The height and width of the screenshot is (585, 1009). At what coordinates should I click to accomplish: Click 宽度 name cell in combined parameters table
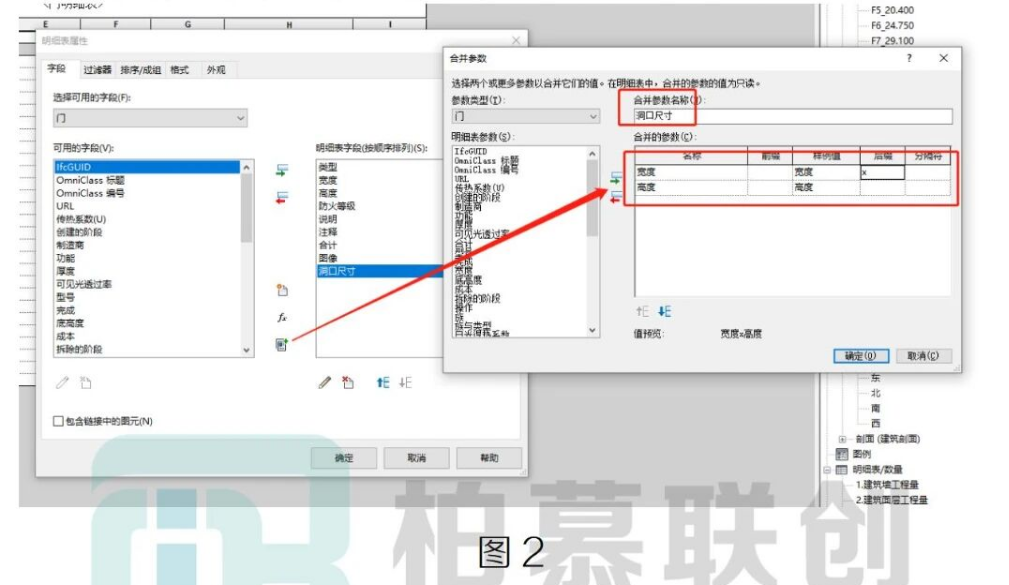point(691,172)
